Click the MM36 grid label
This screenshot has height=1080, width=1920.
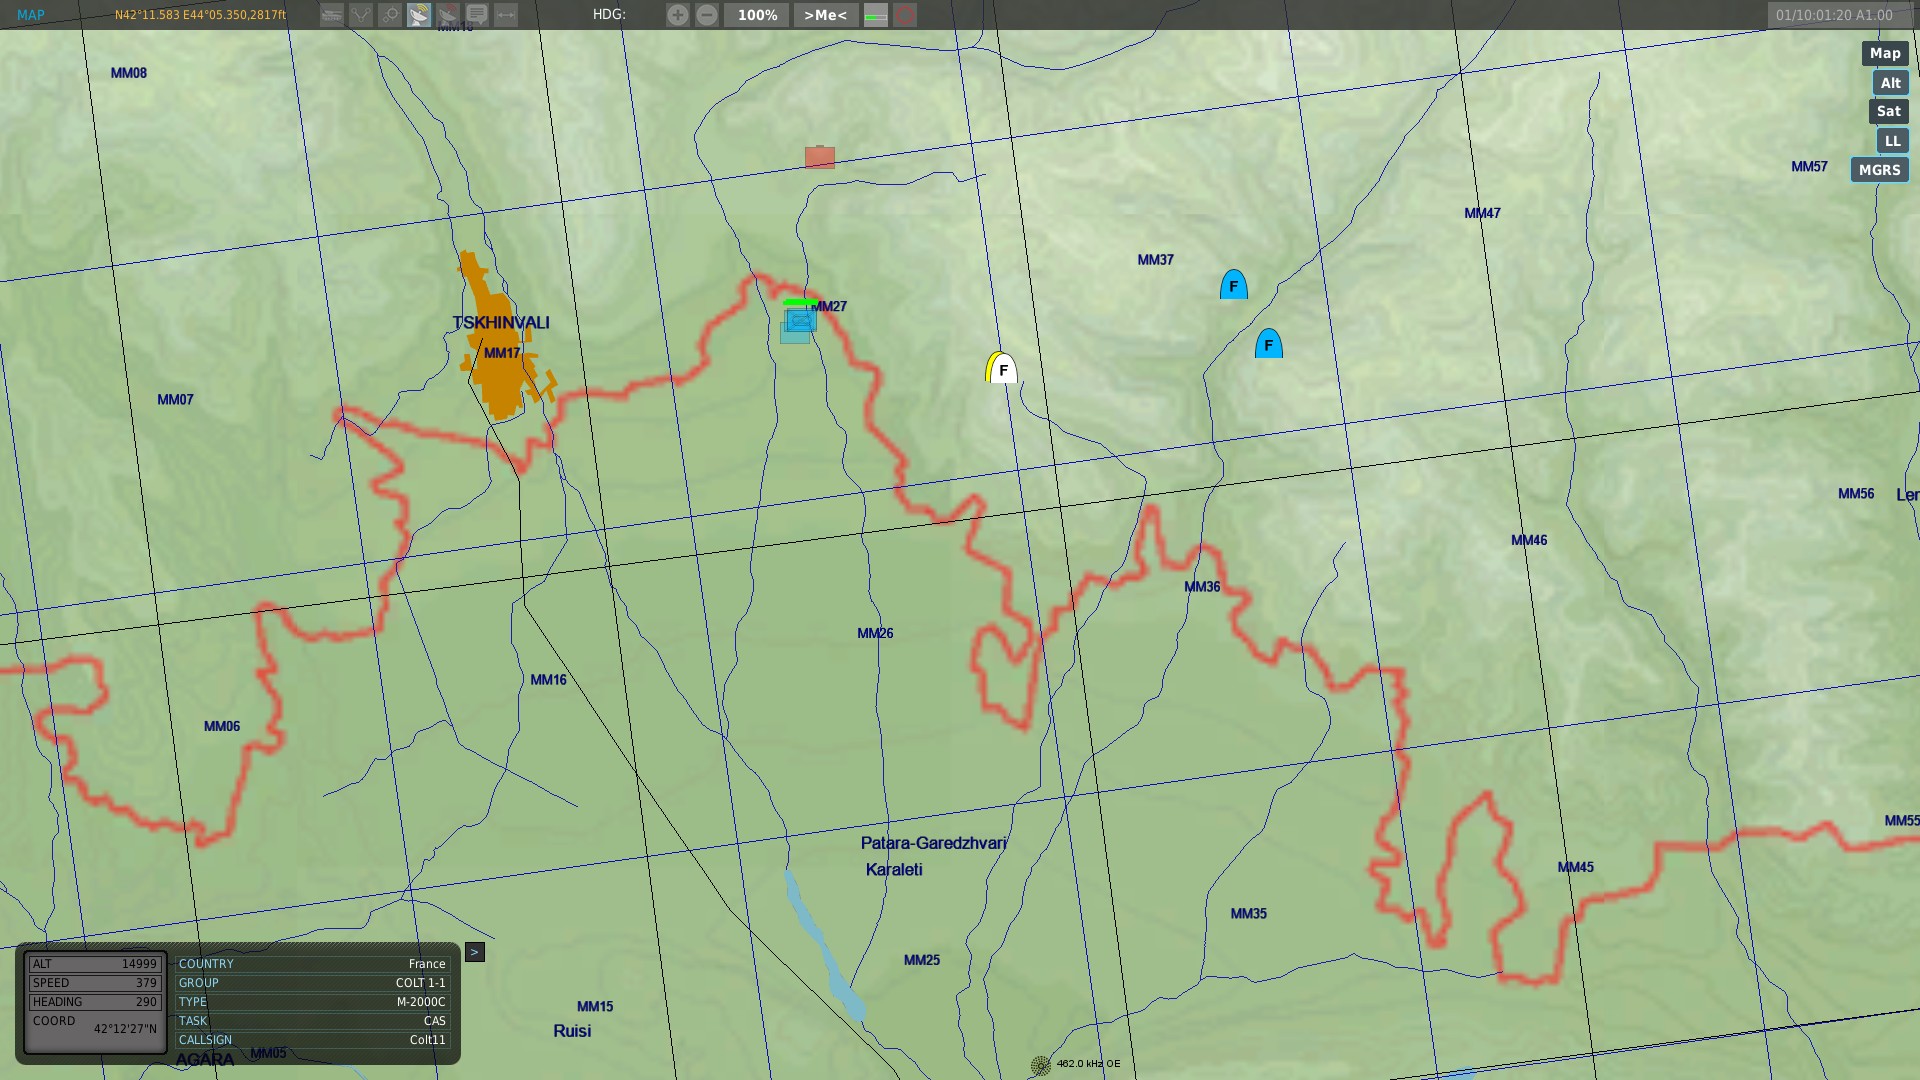point(1202,587)
